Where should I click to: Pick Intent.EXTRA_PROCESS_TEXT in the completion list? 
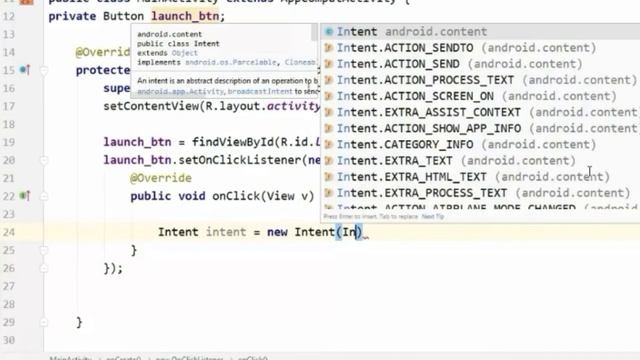480,193
